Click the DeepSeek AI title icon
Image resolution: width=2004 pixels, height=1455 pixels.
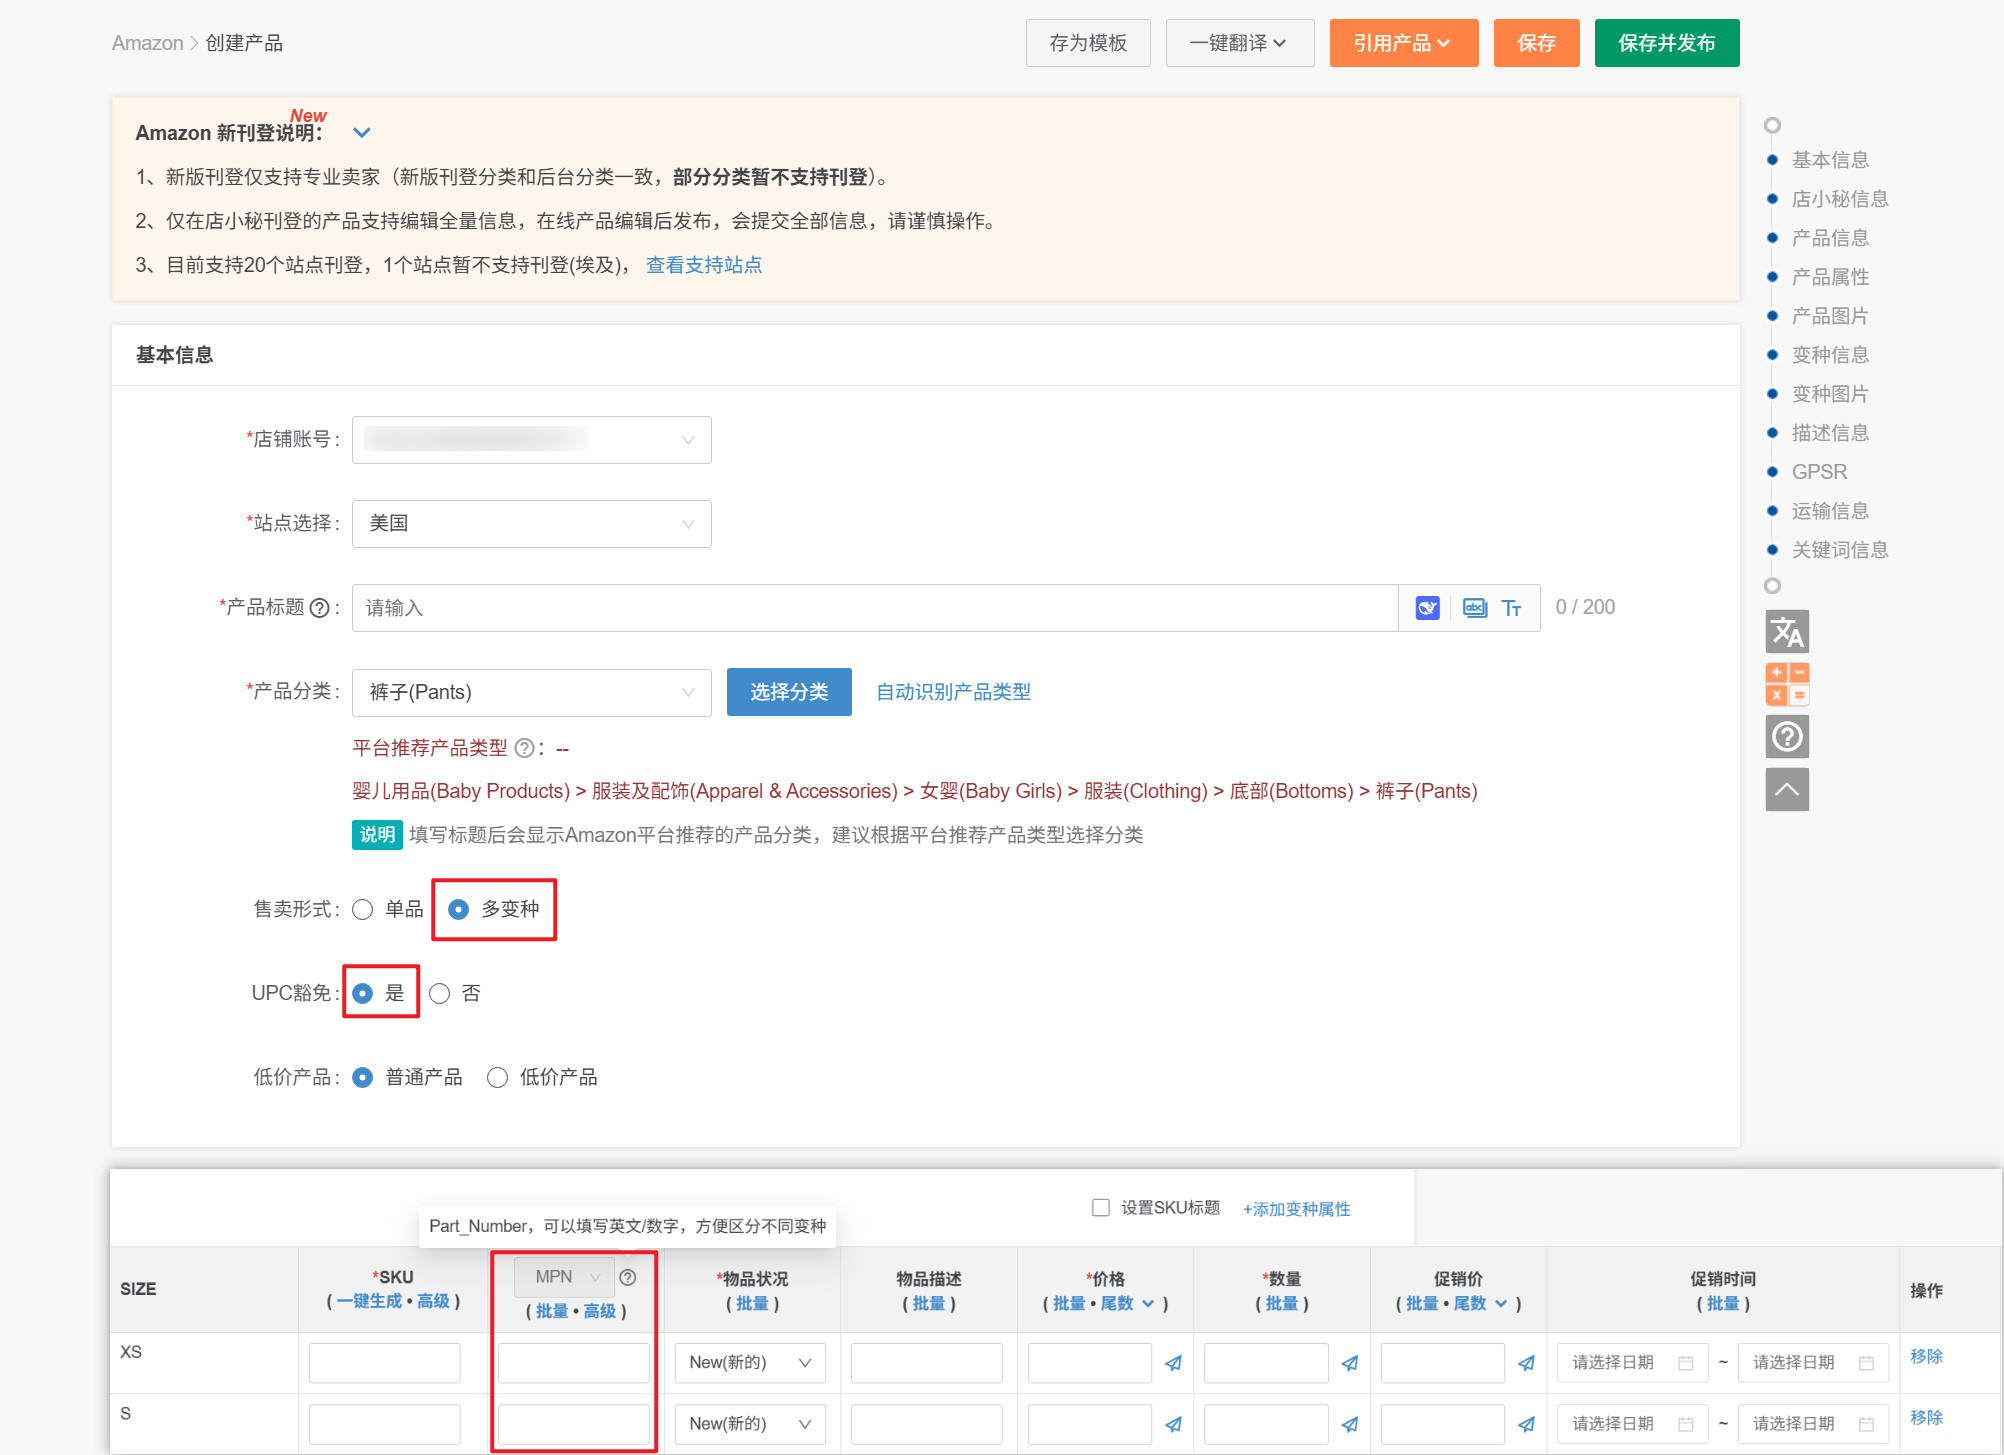[1427, 608]
